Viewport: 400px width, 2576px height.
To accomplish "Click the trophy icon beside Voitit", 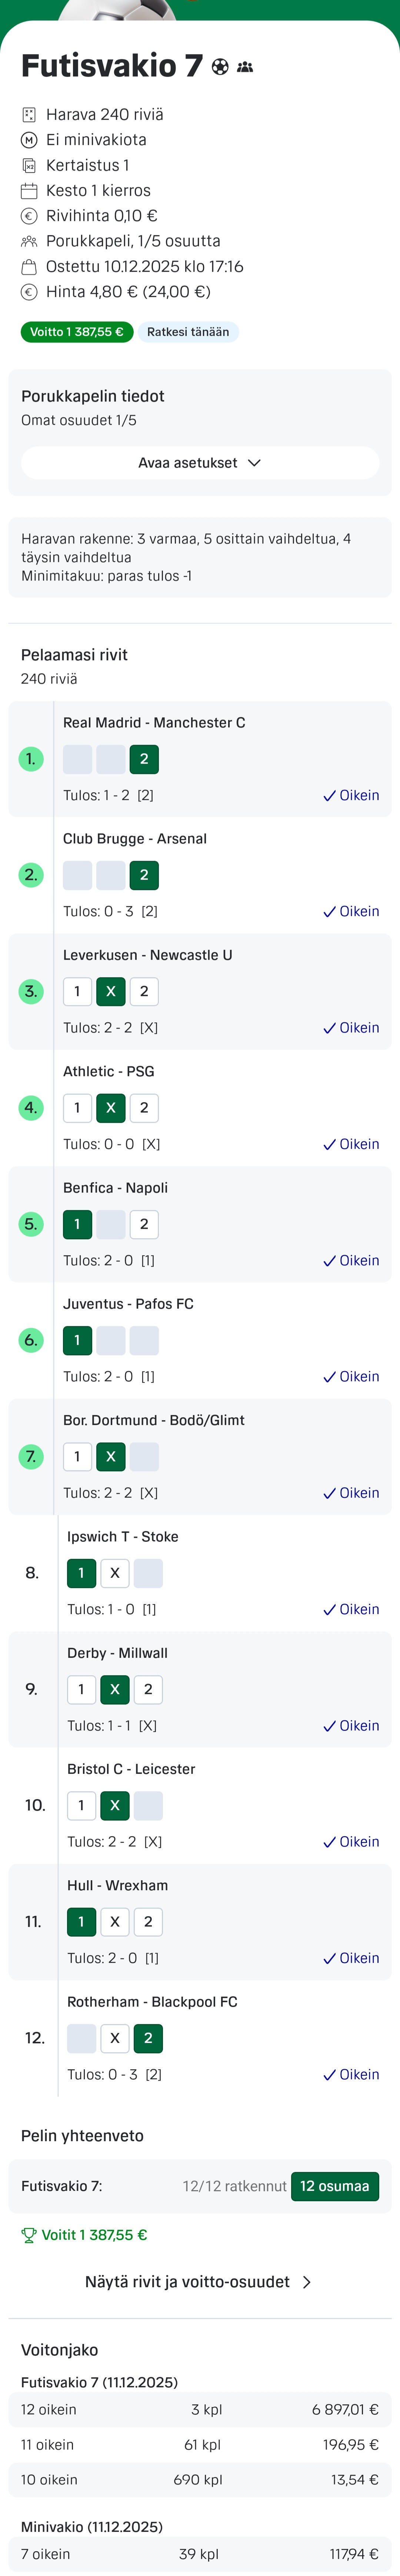I will tap(28, 2235).
